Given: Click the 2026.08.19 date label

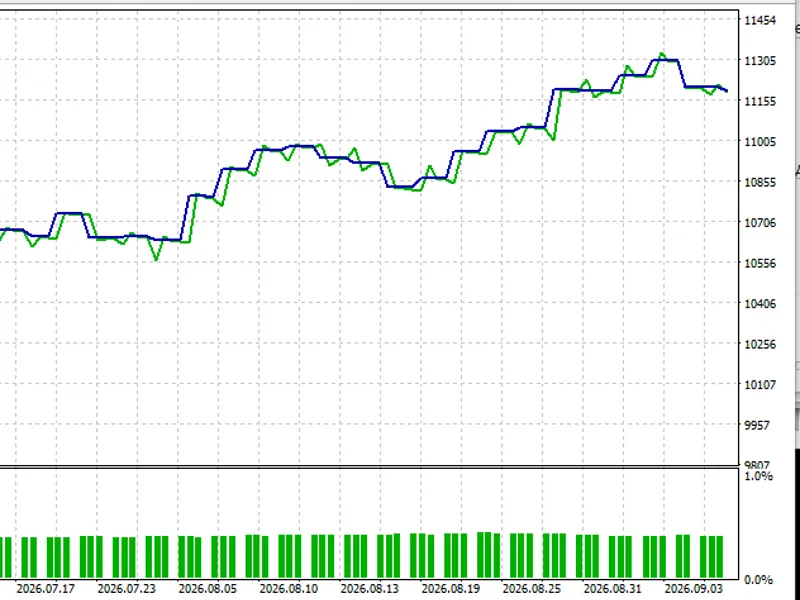Looking at the screenshot, I should (451, 589).
